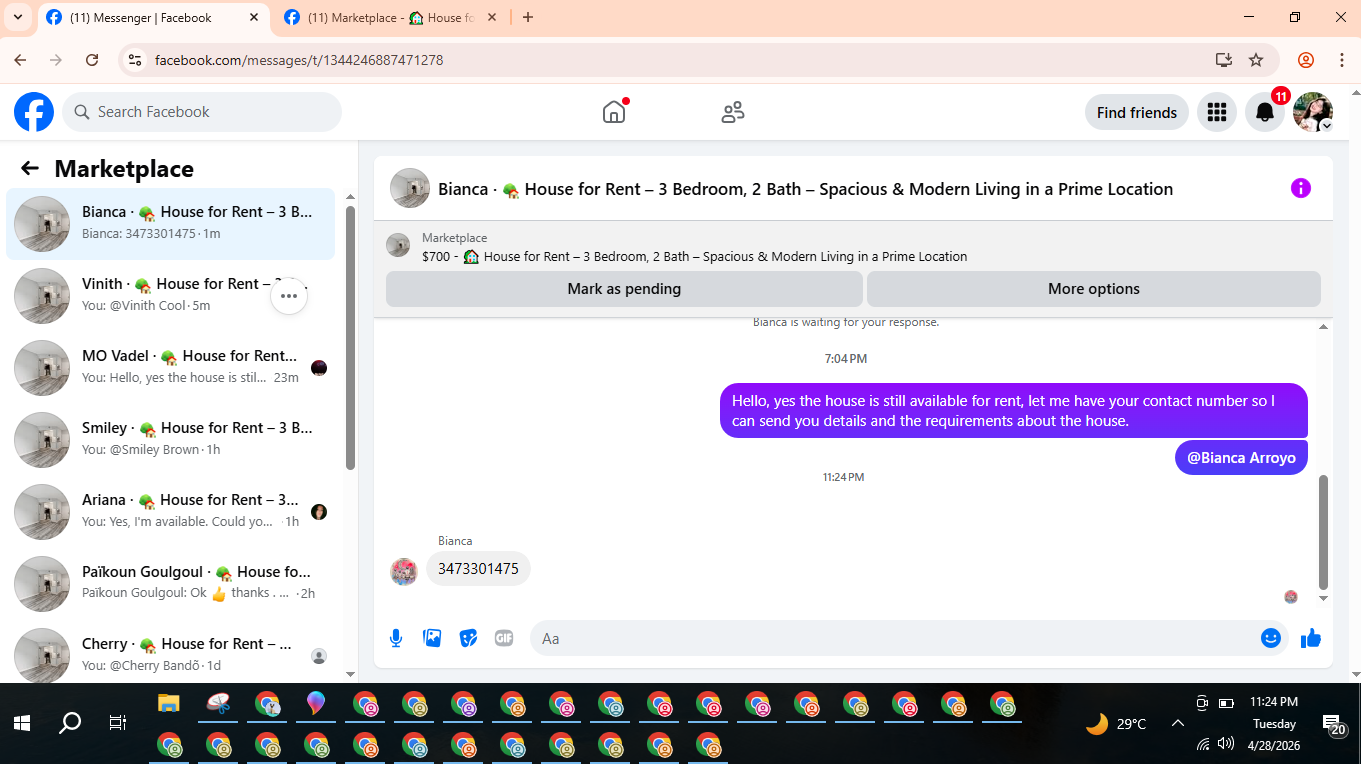Open account profile picture menu
The height and width of the screenshot is (764, 1361).
(x=1313, y=112)
